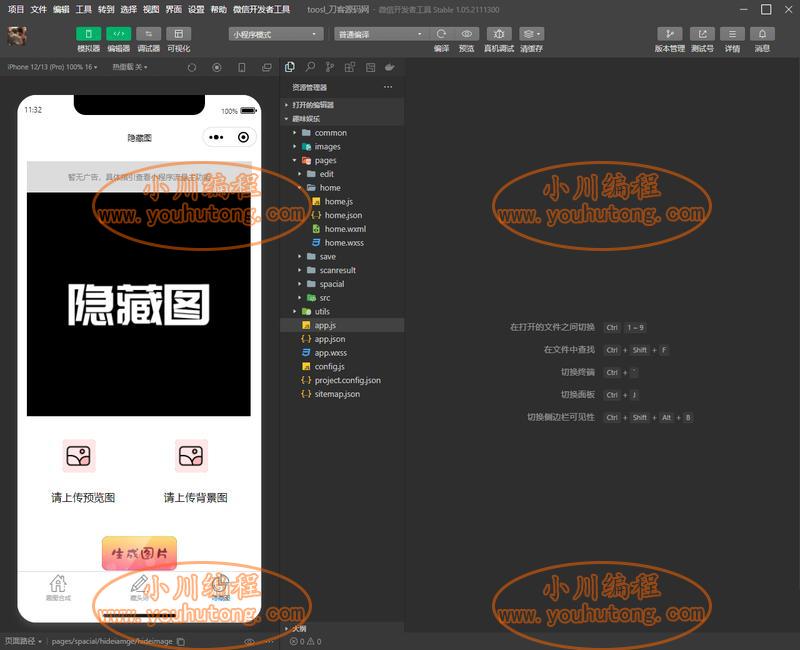The width and height of the screenshot is (800, 650).
Task: Expand the Open Editors section
Action: pos(343,105)
